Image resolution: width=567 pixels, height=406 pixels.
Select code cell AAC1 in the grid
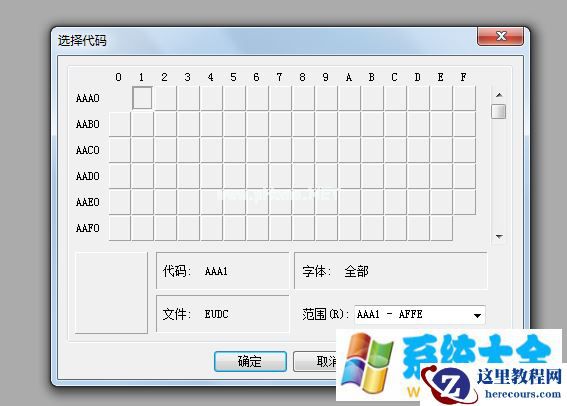(142, 150)
